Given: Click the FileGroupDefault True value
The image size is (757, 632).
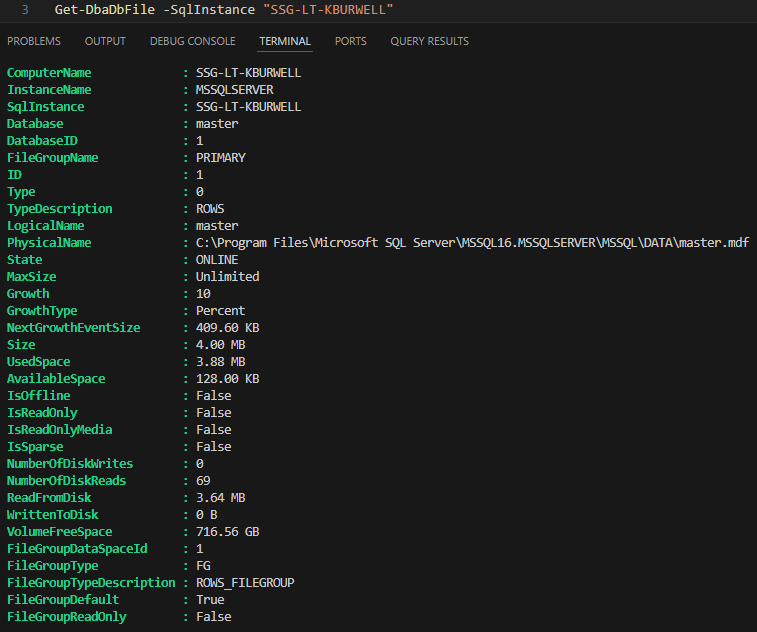Looking at the screenshot, I should pos(210,600).
